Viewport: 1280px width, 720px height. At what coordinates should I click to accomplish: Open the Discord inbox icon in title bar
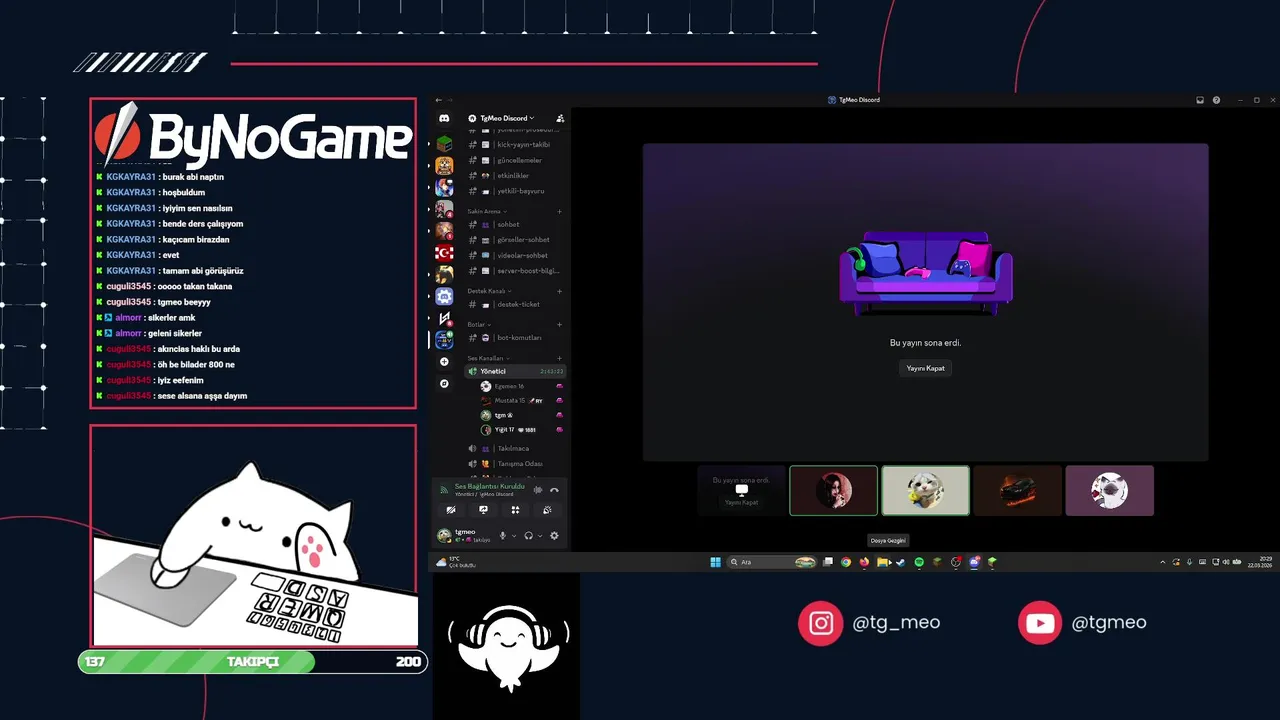tap(1200, 100)
